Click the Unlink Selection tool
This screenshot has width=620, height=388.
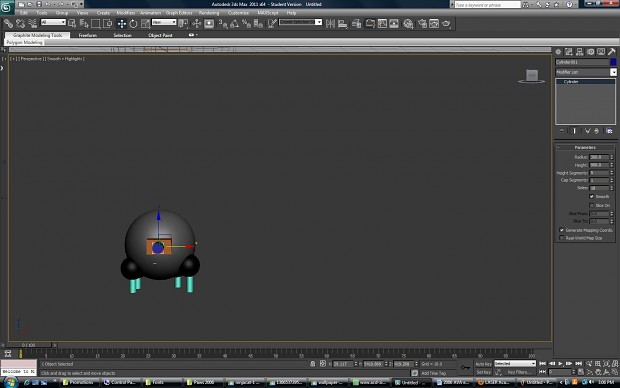pos(20,24)
